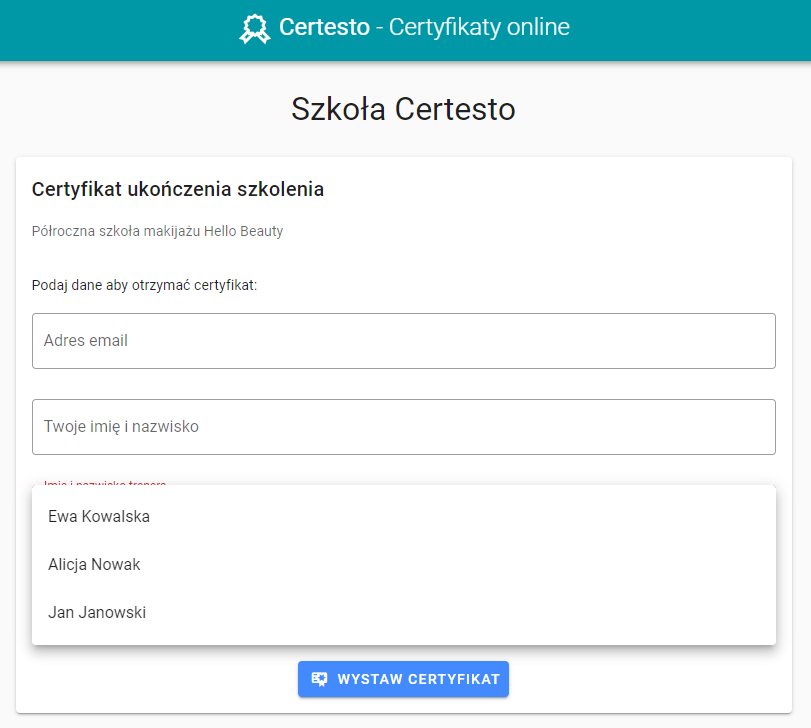This screenshot has height=728, width=811.
Task: Pick Jan Janowski as the trainer
Action: coord(403,612)
